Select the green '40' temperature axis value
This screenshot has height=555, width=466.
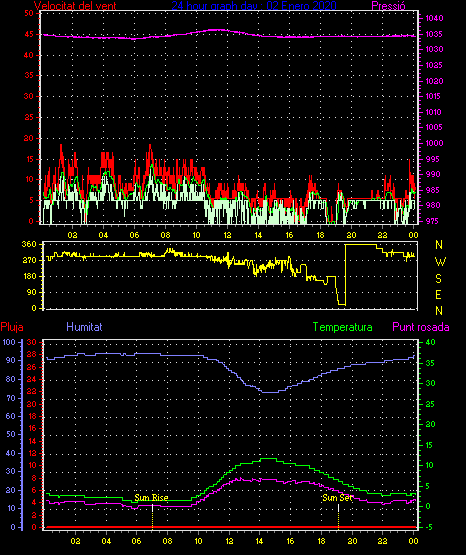(430, 342)
